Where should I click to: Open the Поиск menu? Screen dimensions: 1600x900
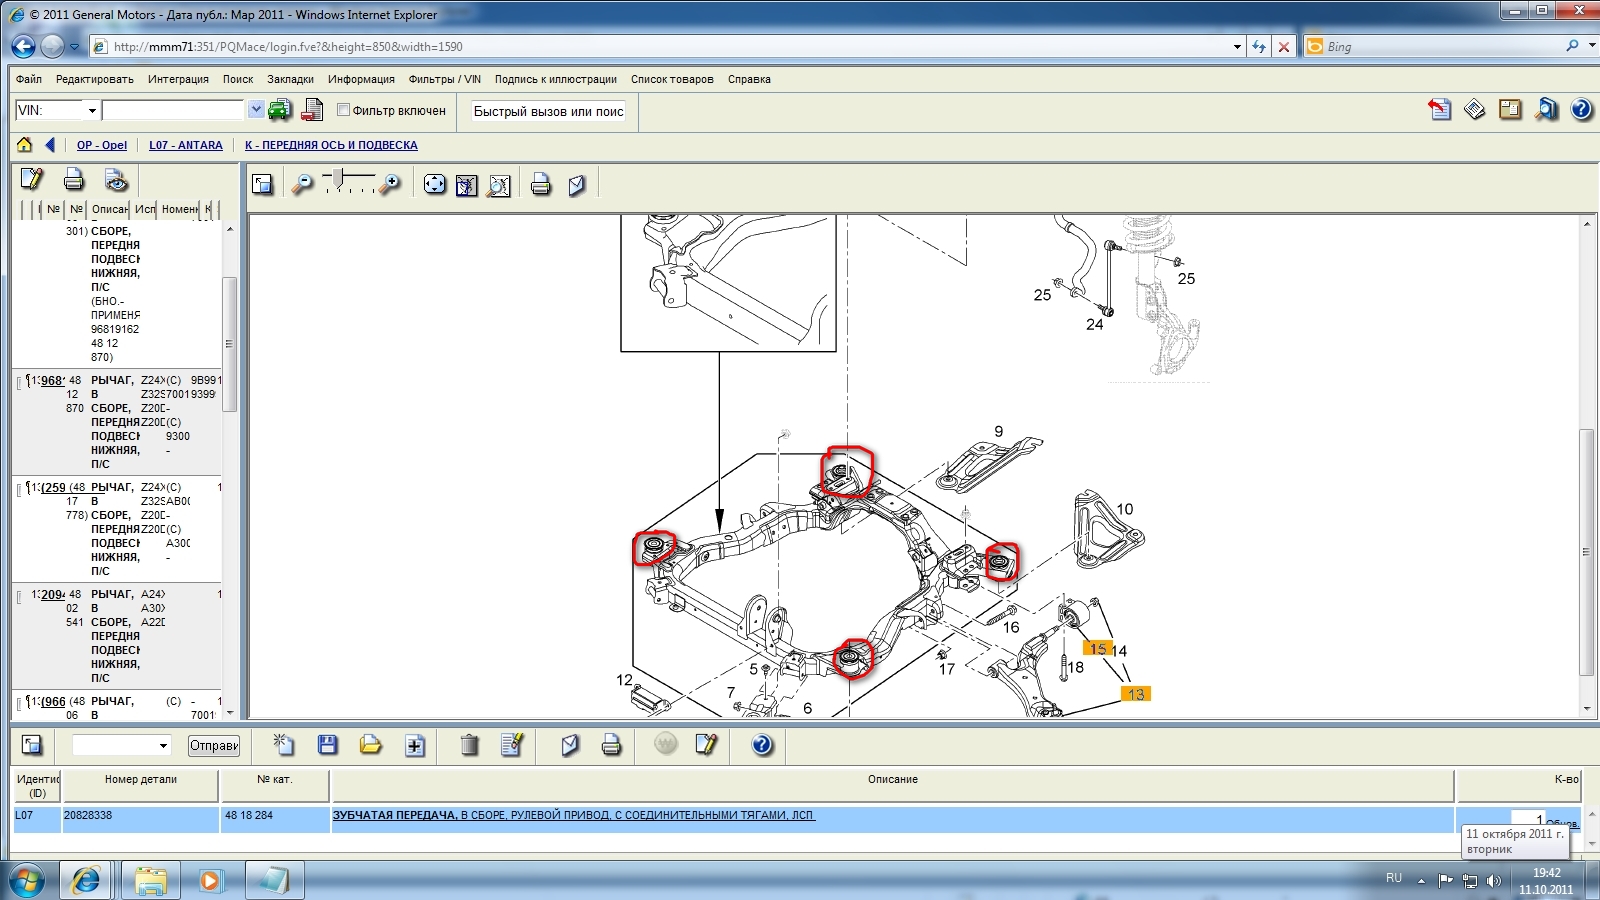pyautogui.click(x=238, y=79)
